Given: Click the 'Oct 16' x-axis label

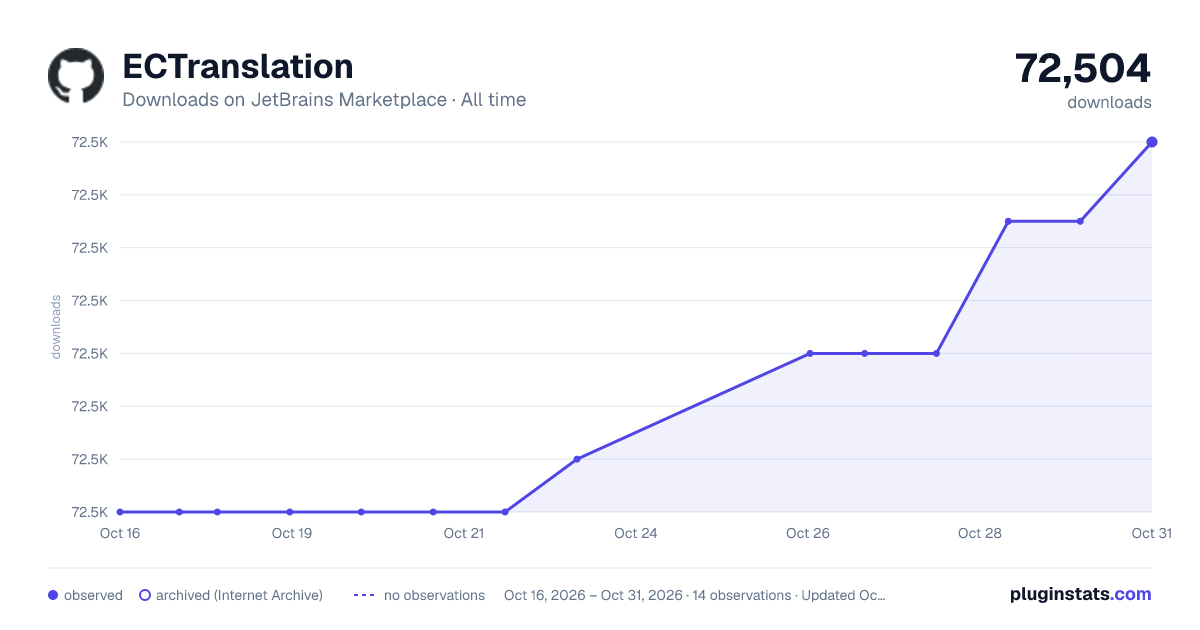Looking at the screenshot, I should pyautogui.click(x=120, y=533).
